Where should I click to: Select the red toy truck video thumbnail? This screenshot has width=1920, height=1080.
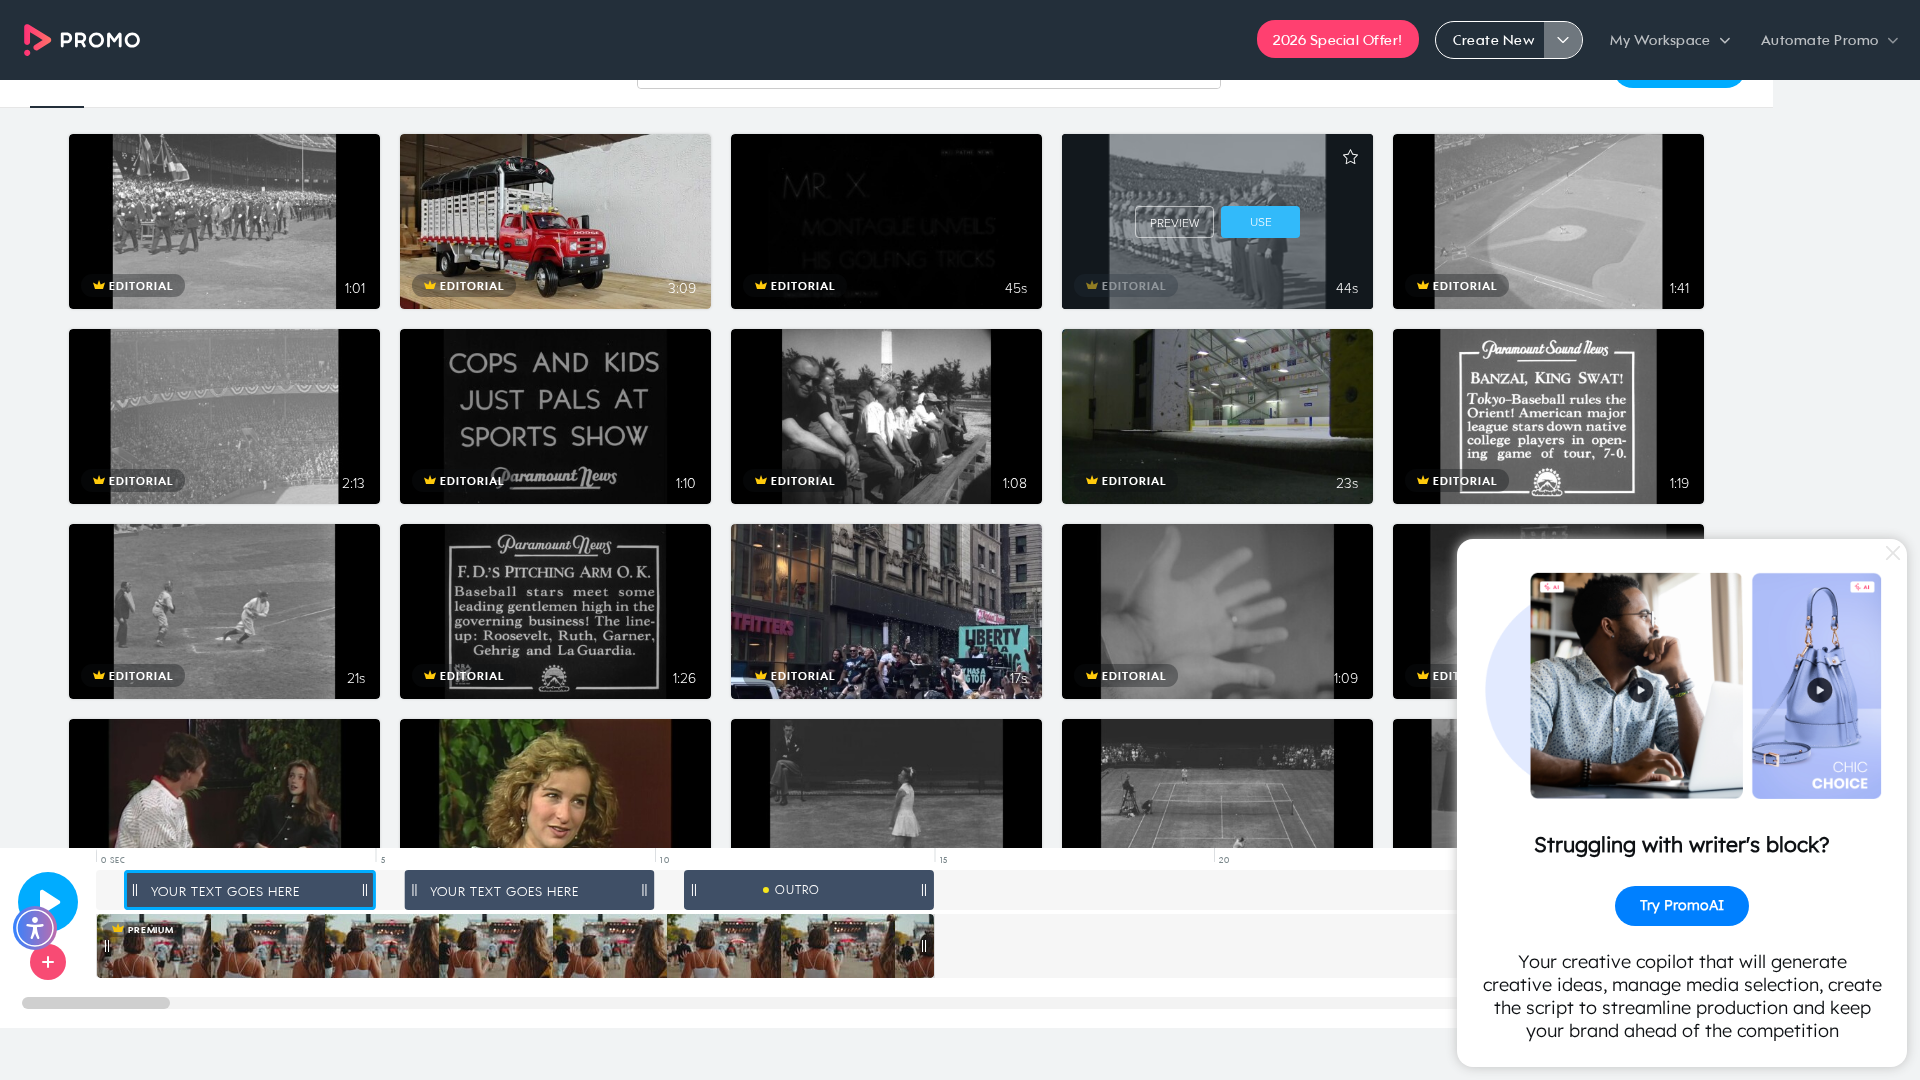pyautogui.click(x=555, y=221)
